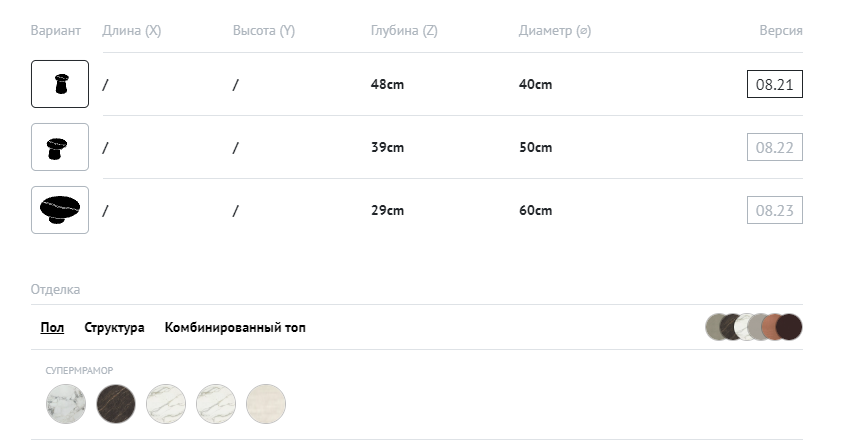Select the 50cm diameter table variant icon

[x=60, y=147]
